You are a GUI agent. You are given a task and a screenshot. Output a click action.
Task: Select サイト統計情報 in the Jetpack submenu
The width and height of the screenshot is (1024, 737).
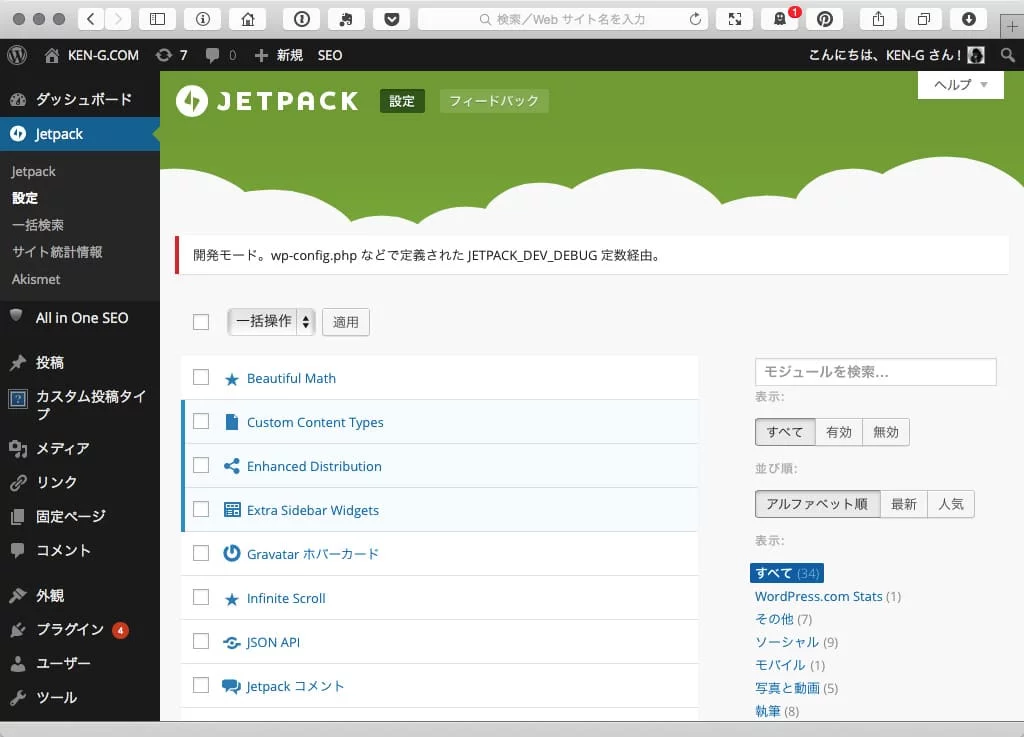57,252
